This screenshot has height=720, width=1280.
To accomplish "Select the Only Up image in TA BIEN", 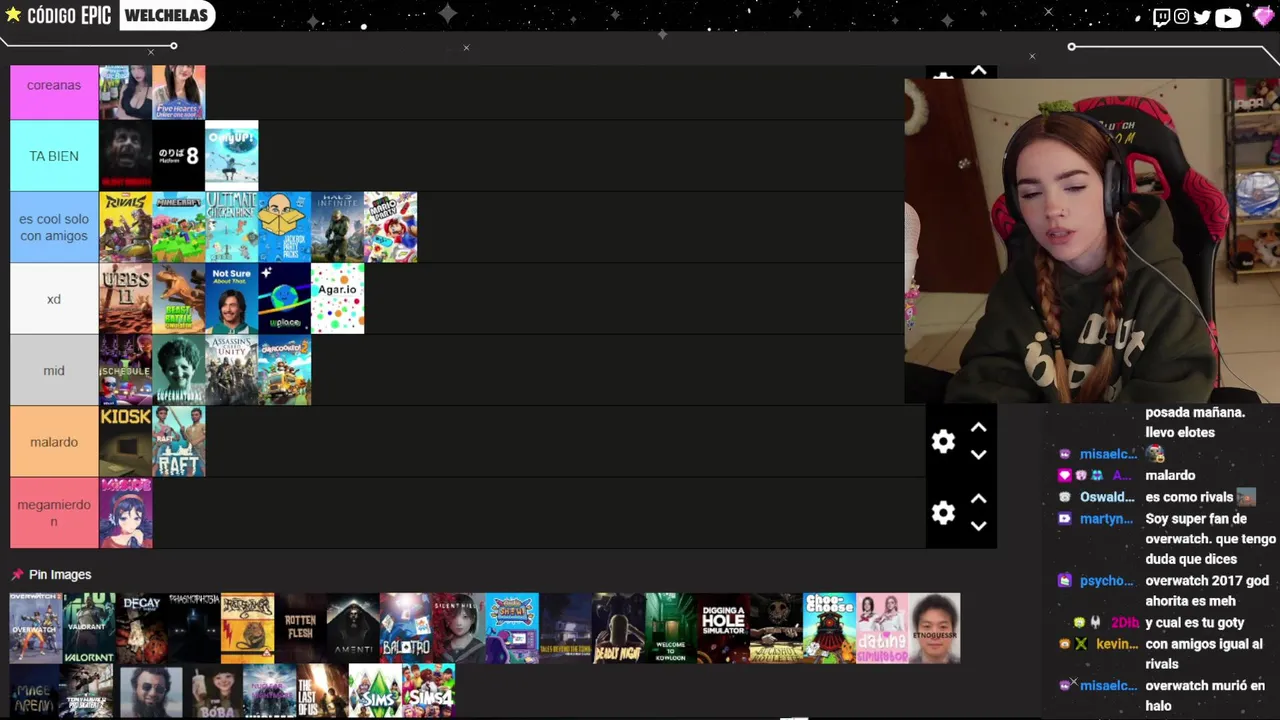I will [x=231, y=156].
